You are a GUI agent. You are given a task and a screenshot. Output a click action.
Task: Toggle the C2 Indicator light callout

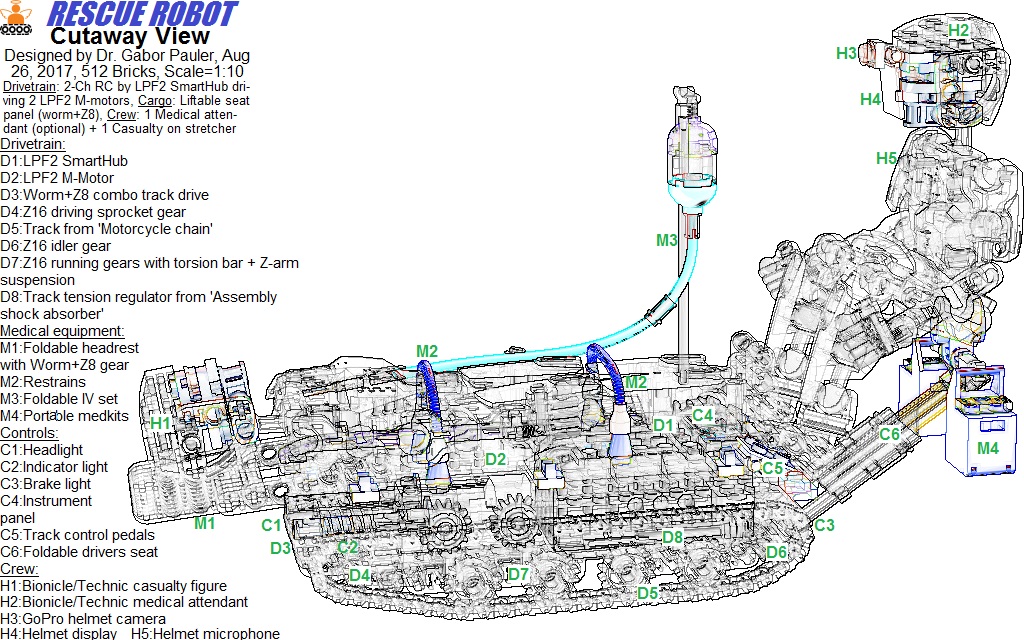(349, 545)
